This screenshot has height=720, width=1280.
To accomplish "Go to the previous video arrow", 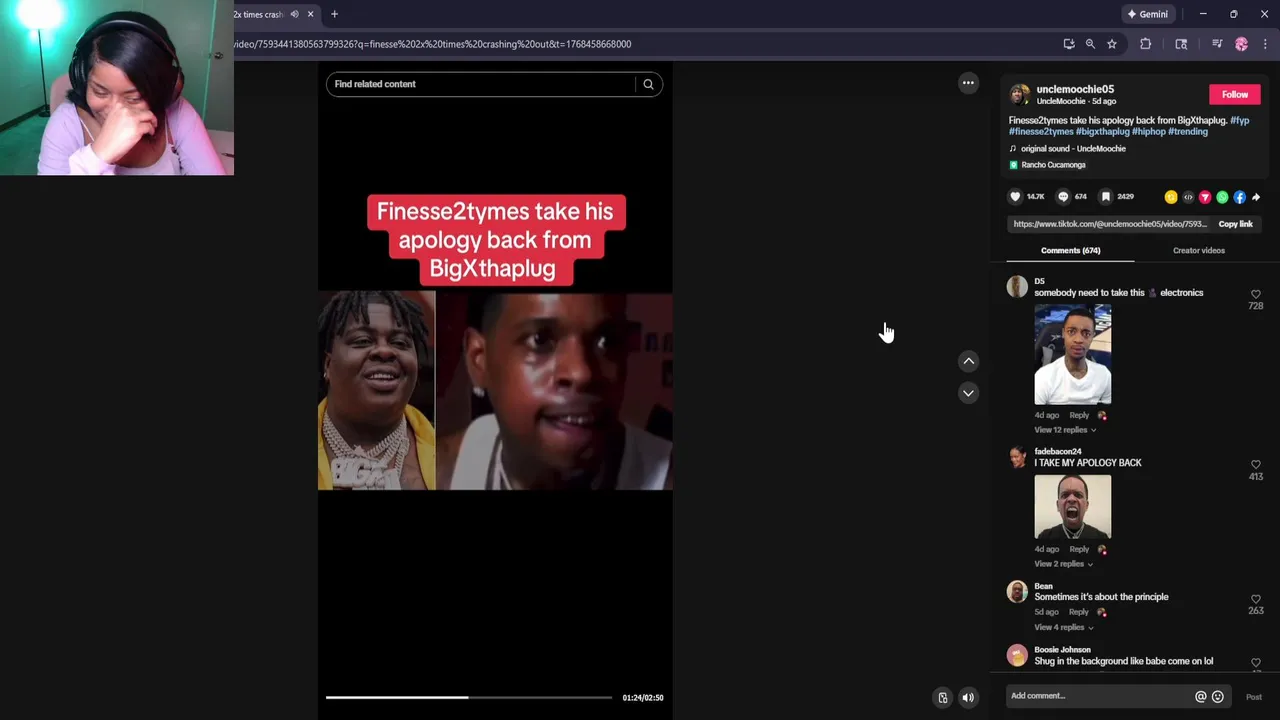I will coord(968,361).
